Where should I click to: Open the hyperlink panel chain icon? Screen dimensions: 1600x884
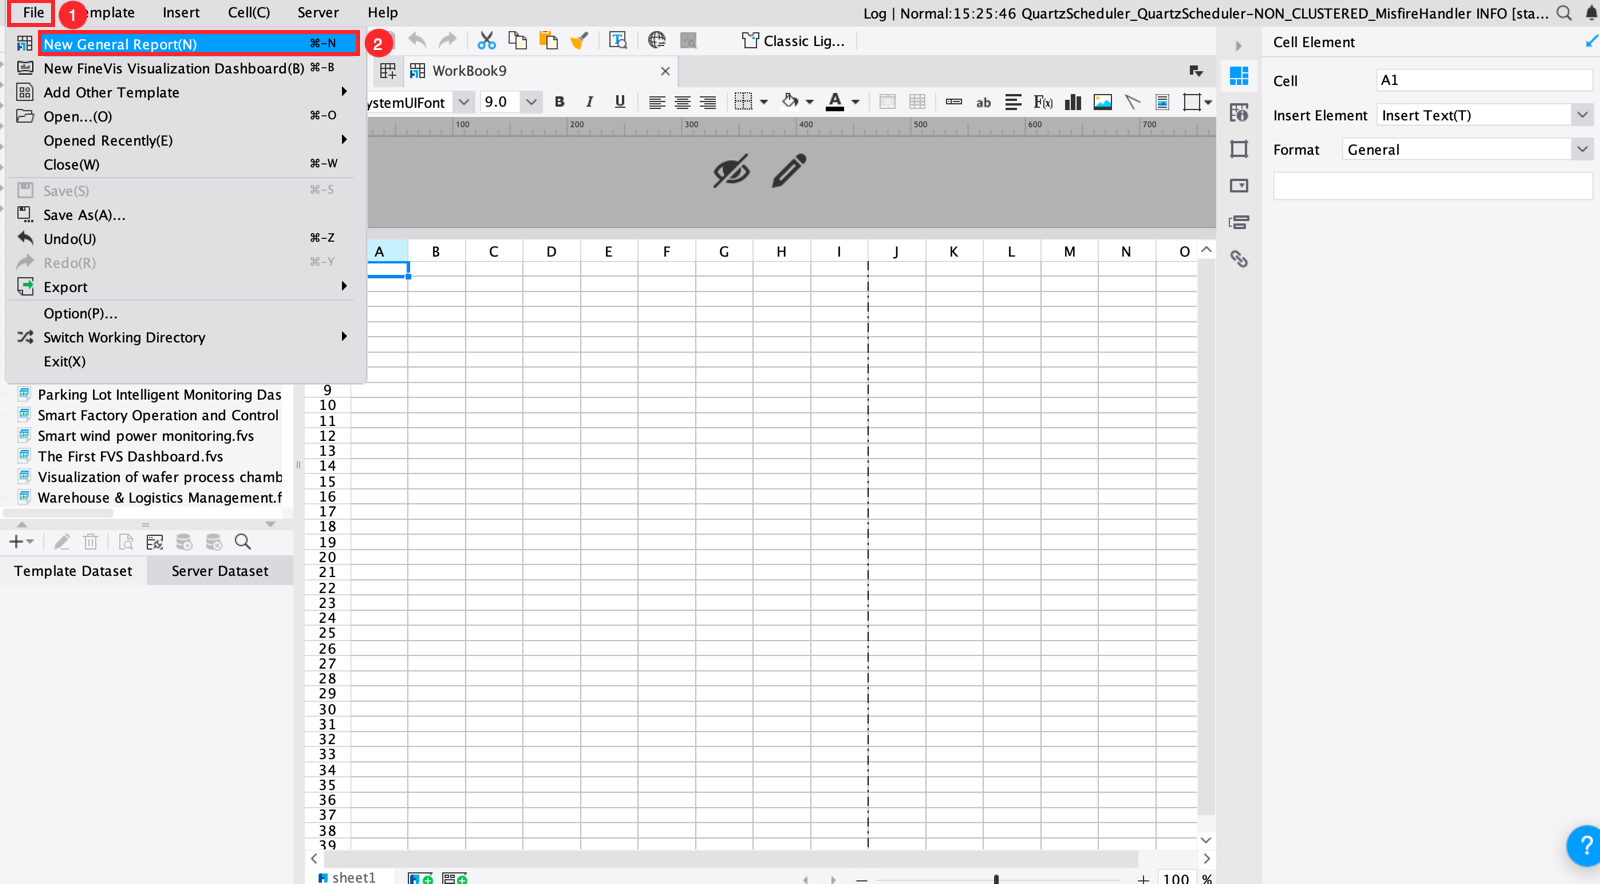point(1239,259)
